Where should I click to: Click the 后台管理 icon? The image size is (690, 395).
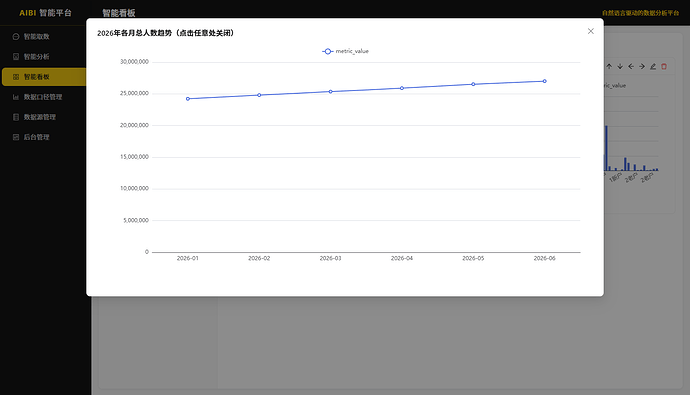(x=16, y=137)
